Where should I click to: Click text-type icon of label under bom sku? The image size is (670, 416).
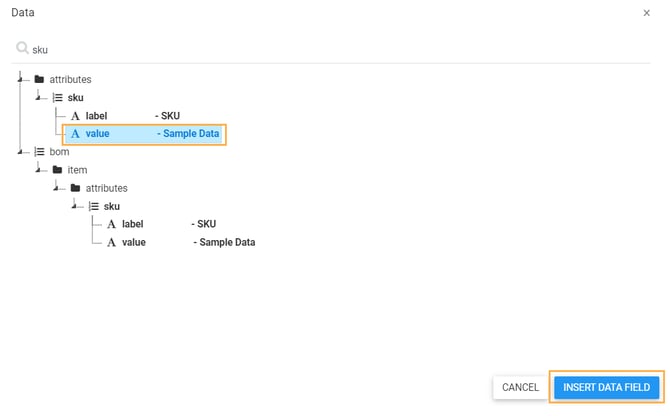[x=111, y=224]
